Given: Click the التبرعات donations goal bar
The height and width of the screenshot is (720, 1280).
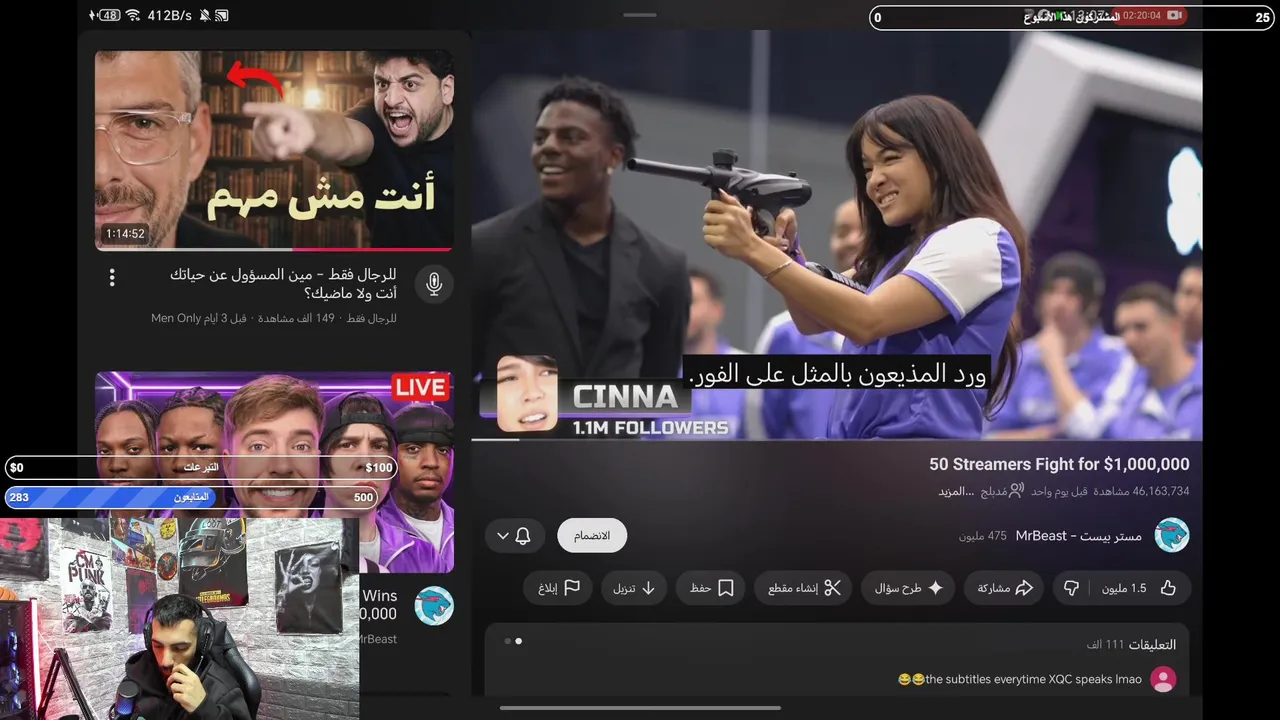Looking at the screenshot, I should pyautogui.click(x=201, y=467).
